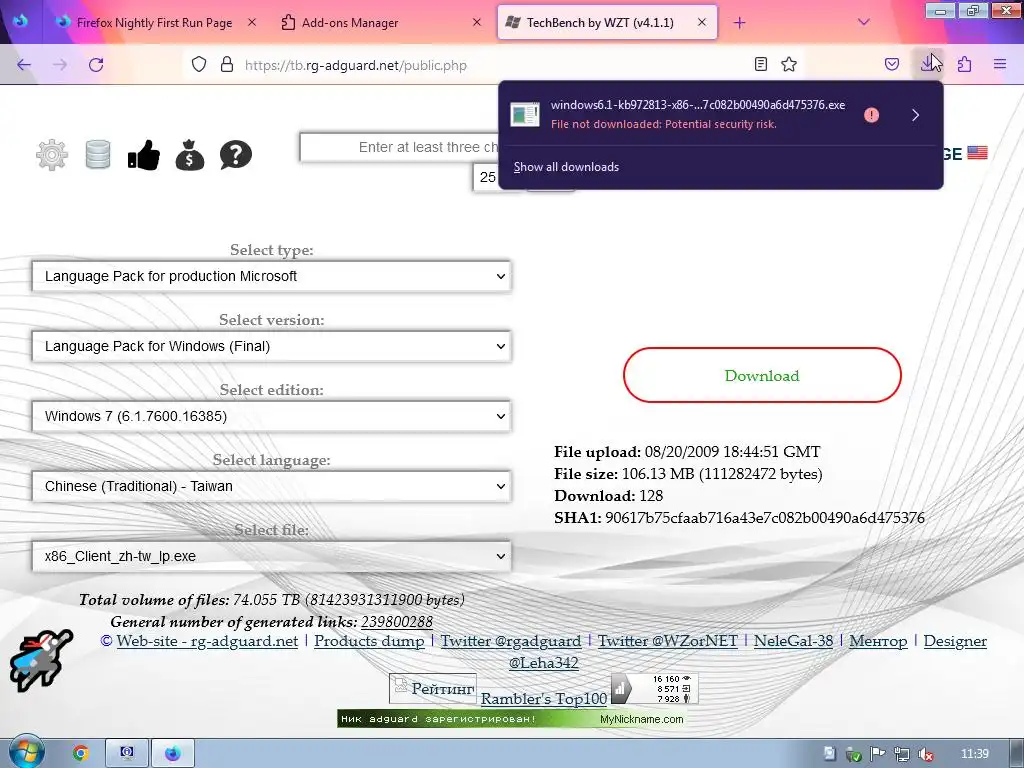Open the Firefox hamburger menu
Image resolution: width=1024 pixels, height=768 pixels.
(x=1000, y=65)
